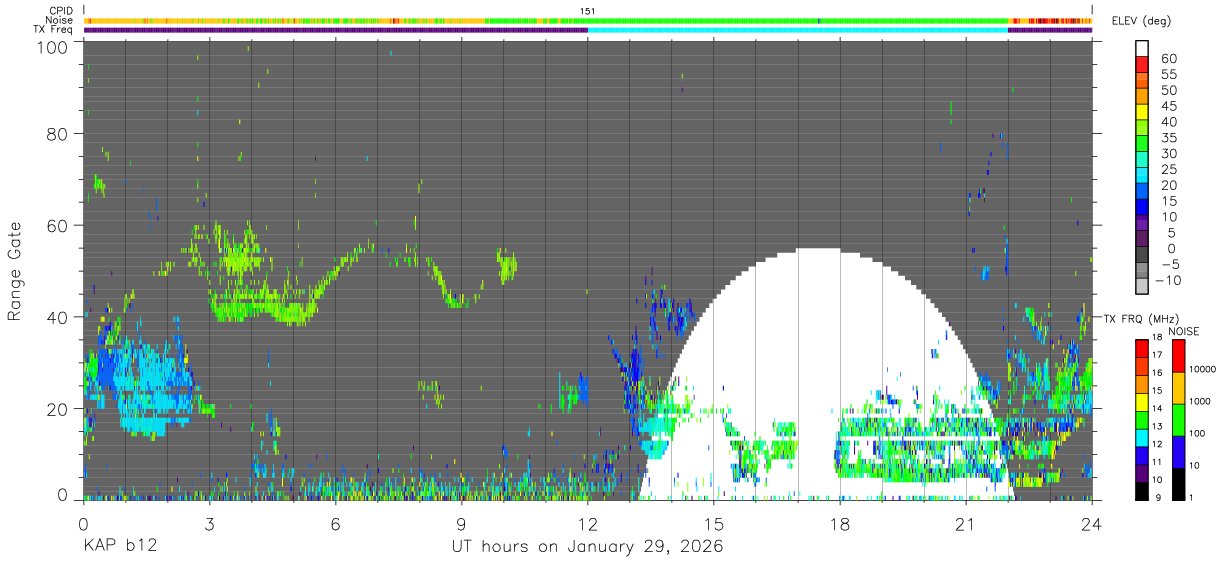Click the red 17–18 MHz TX FRQ swatch
This screenshot has height=567, width=1228.
(x=1141, y=347)
